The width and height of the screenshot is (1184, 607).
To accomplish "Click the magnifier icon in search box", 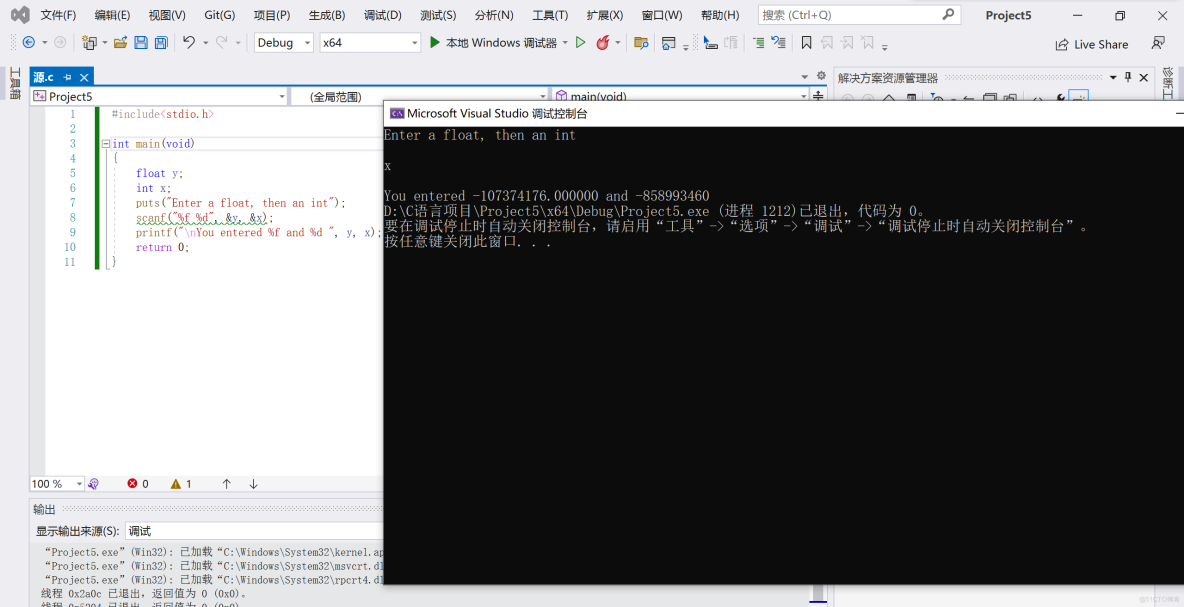I will (948, 14).
